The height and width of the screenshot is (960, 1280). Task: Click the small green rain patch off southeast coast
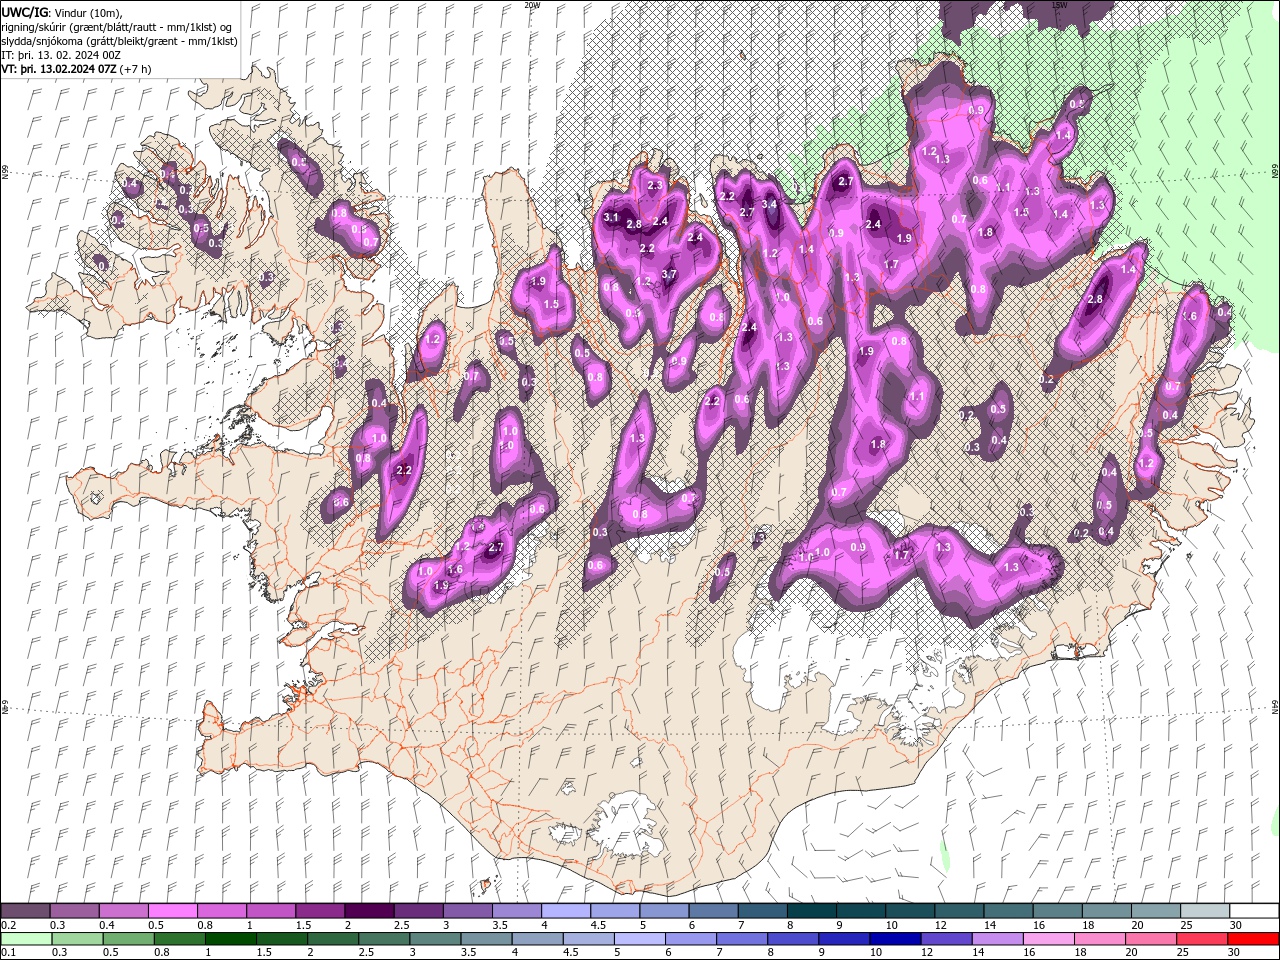click(943, 855)
